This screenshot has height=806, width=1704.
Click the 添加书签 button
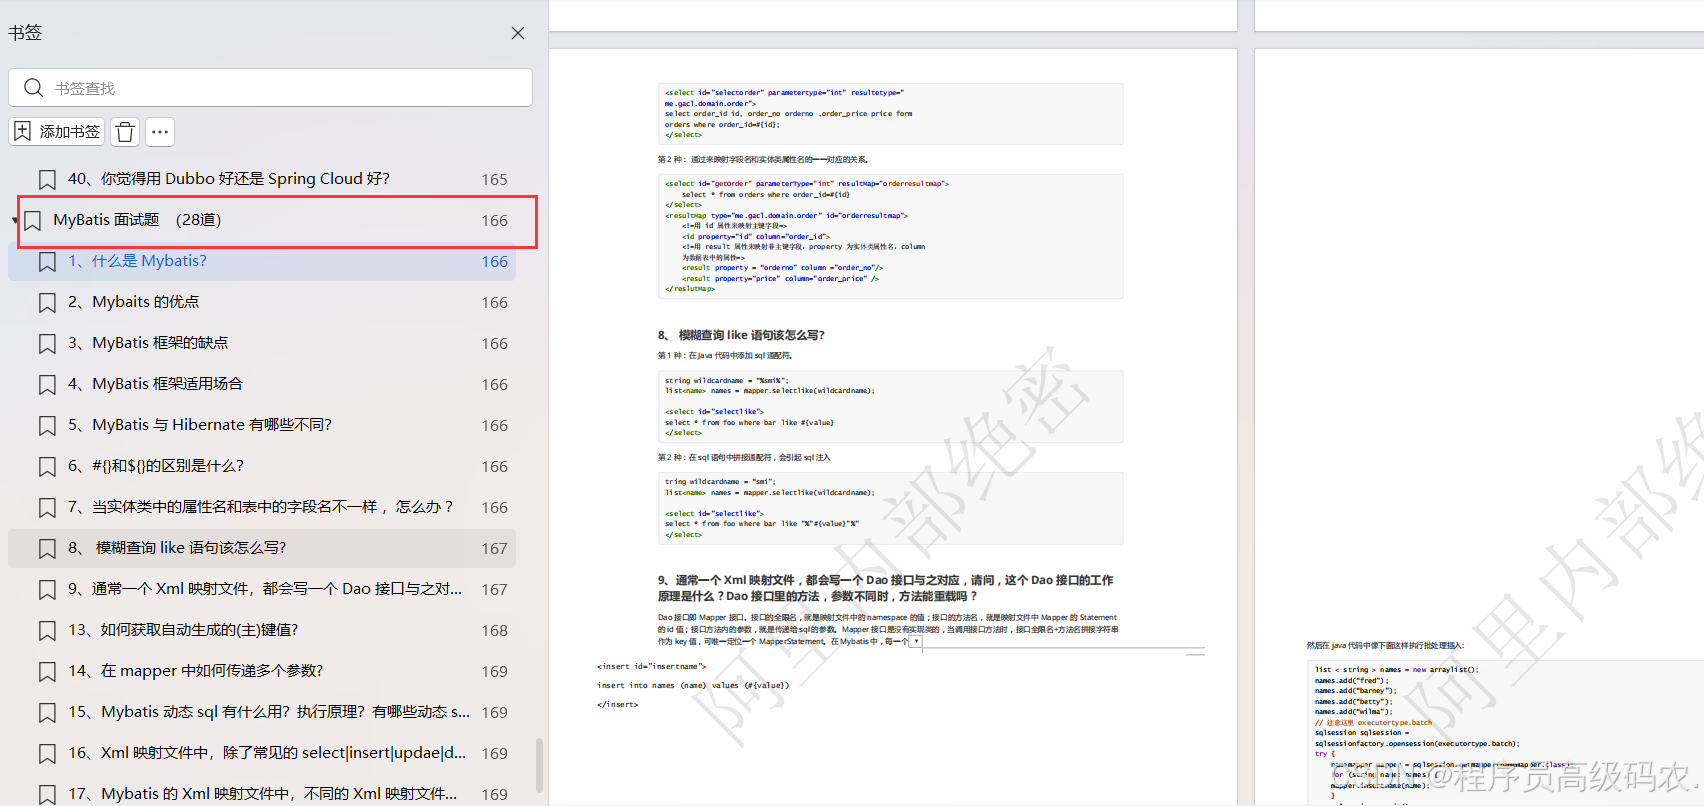coord(57,131)
